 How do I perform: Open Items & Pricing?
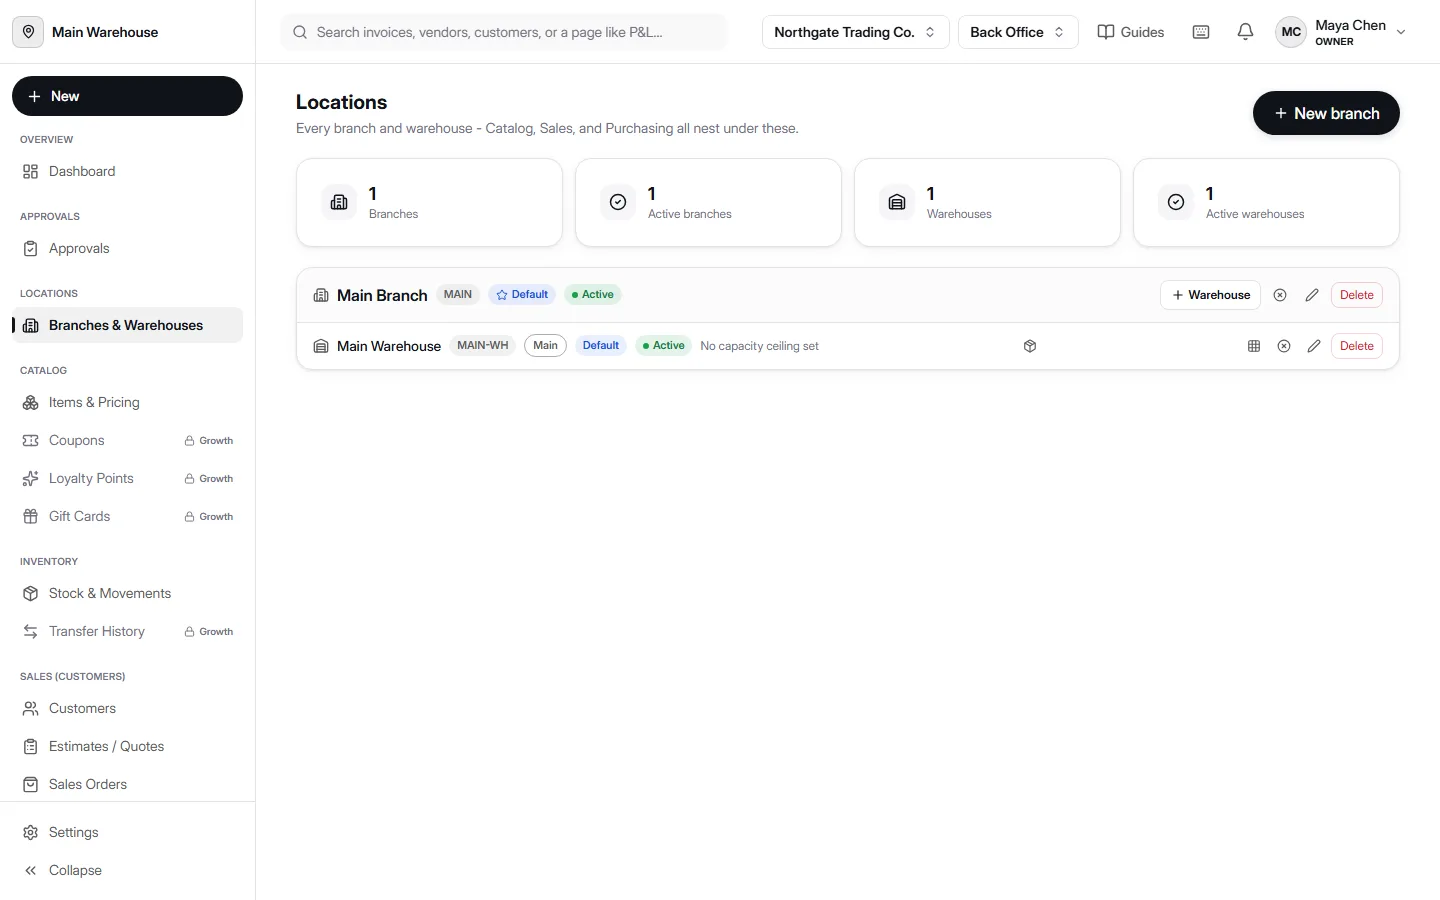127,402
